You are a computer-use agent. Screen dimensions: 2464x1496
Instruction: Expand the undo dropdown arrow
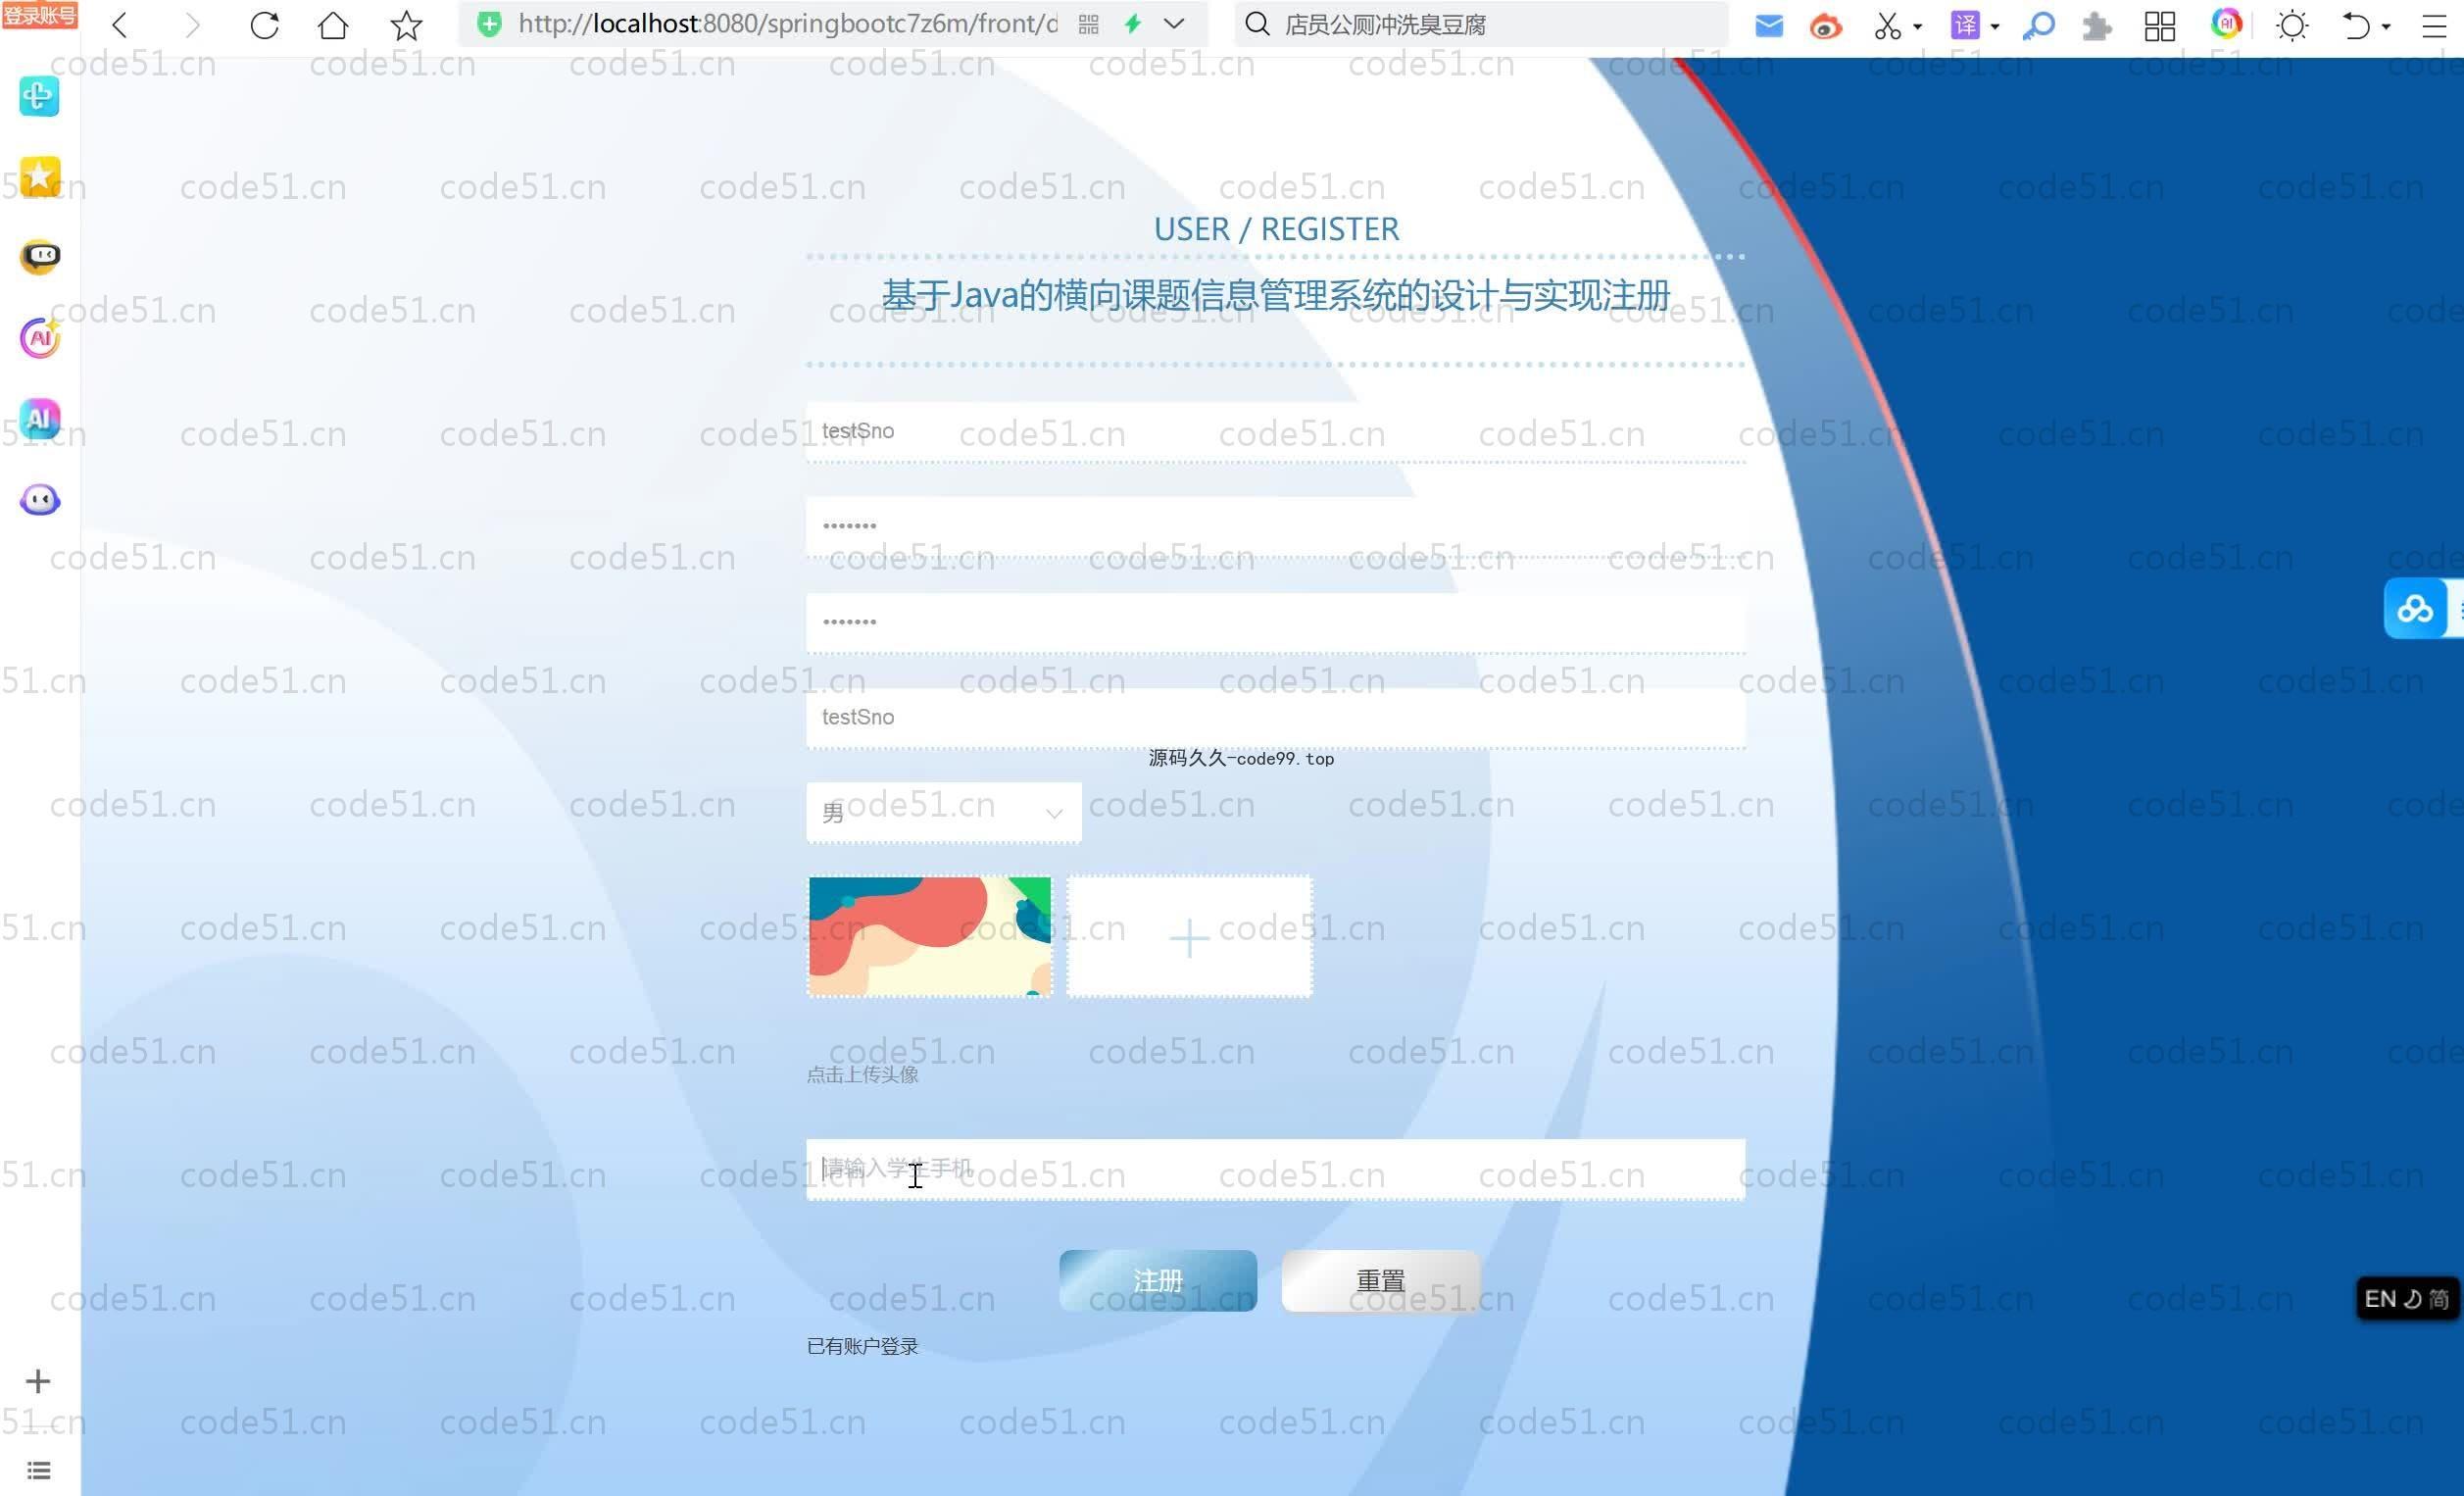(x=2386, y=26)
